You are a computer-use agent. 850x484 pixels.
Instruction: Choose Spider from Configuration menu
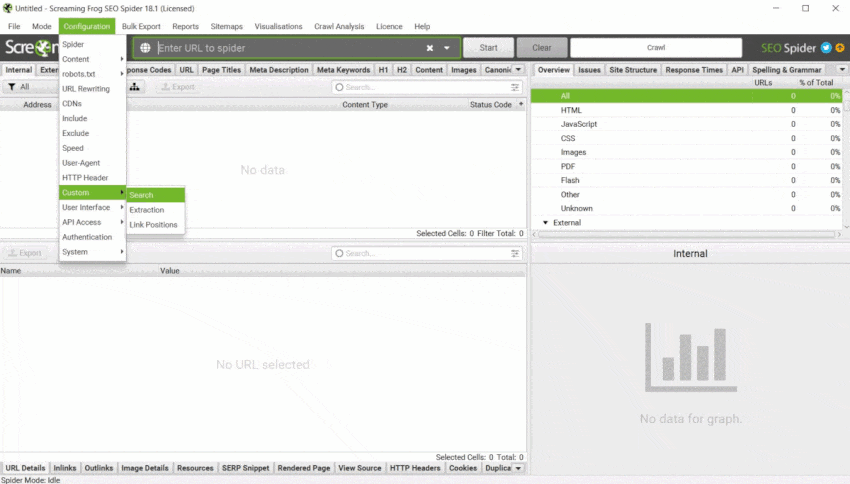tap(93, 44)
